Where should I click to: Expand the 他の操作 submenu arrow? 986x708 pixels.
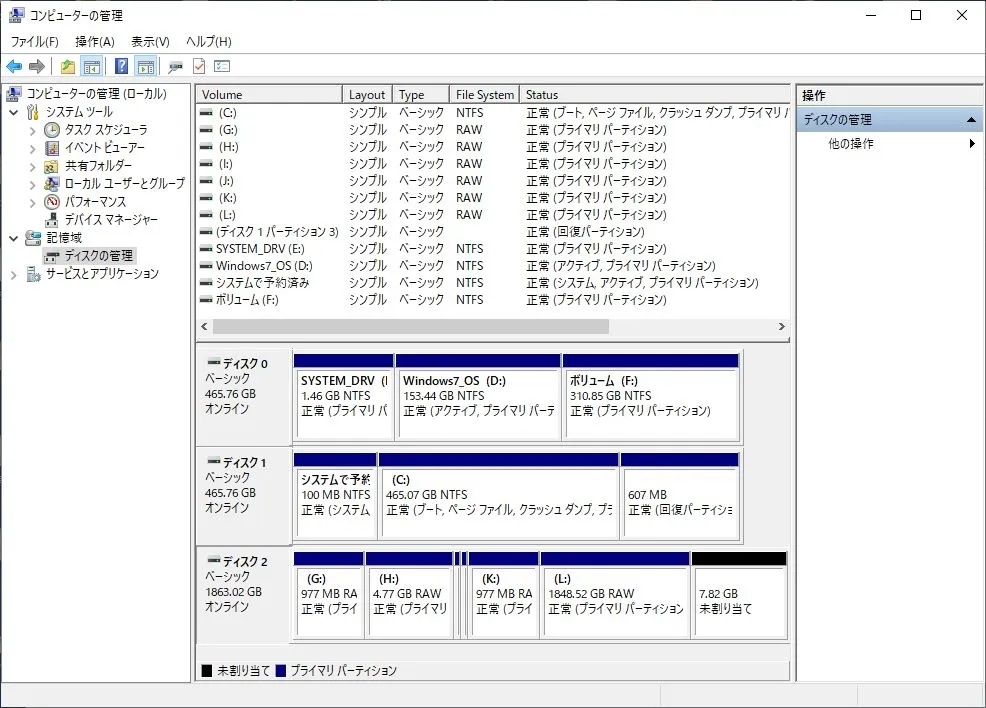pos(972,143)
